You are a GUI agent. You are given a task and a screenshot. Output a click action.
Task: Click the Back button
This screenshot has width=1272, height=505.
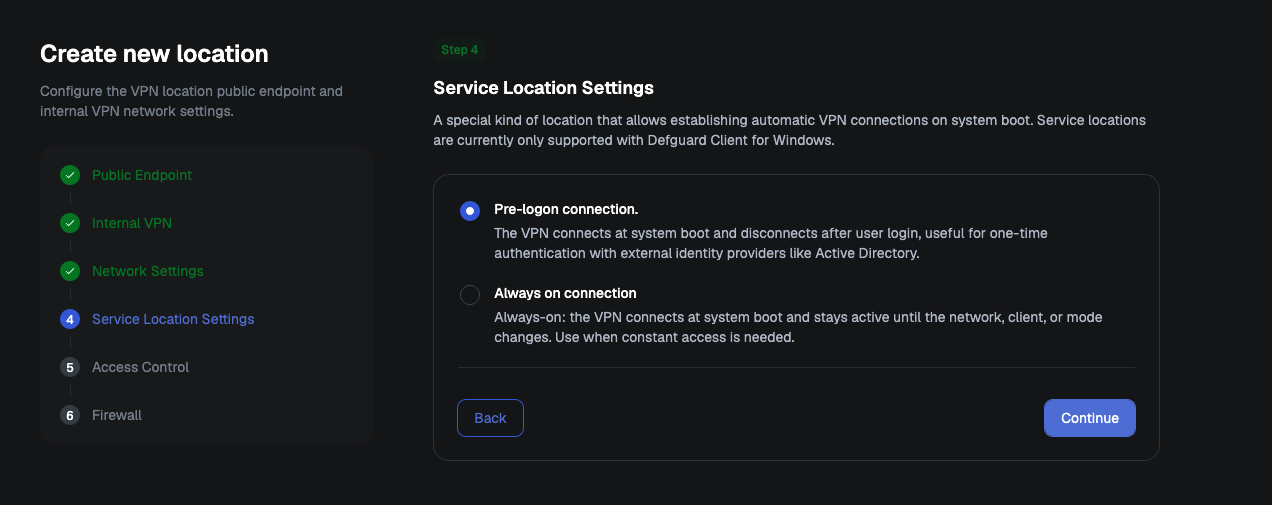(490, 418)
